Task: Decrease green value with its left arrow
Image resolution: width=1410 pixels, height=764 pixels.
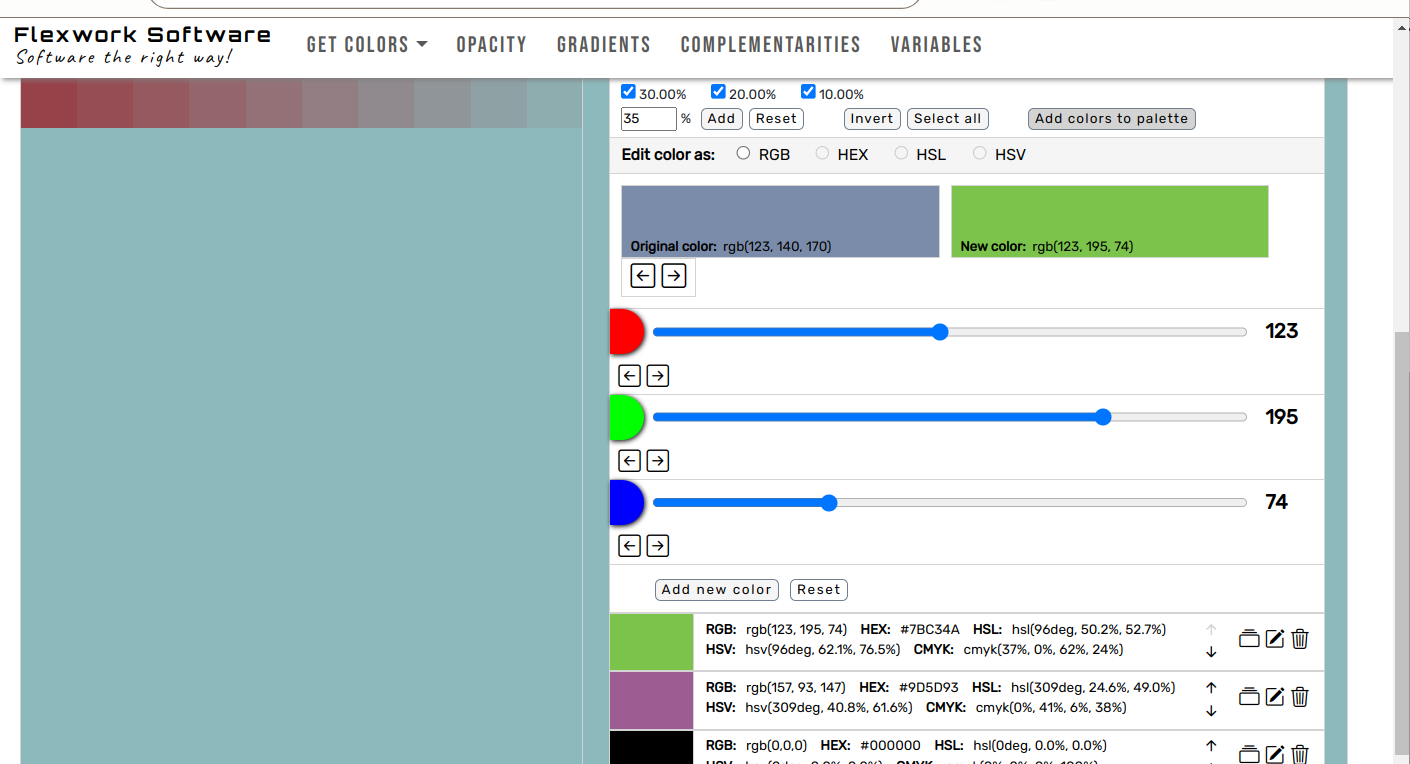Action: [x=629, y=461]
